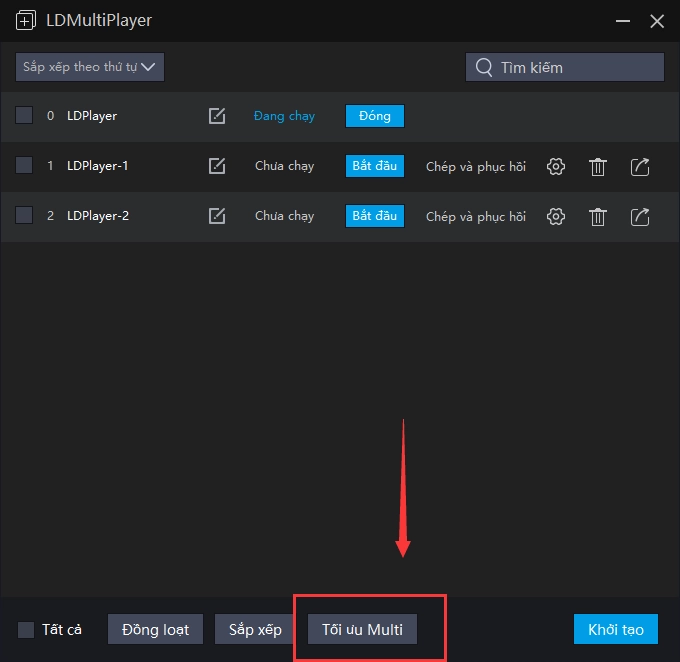Click the edit icon for LDPlayer-2

(217, 216)
